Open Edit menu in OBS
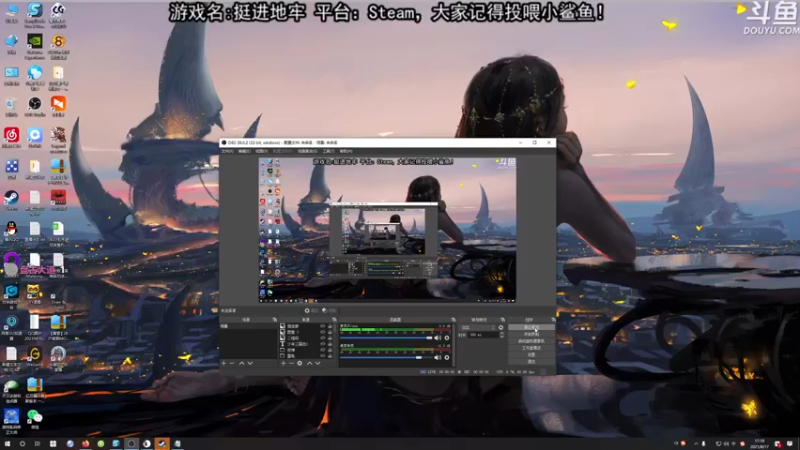 244,151
